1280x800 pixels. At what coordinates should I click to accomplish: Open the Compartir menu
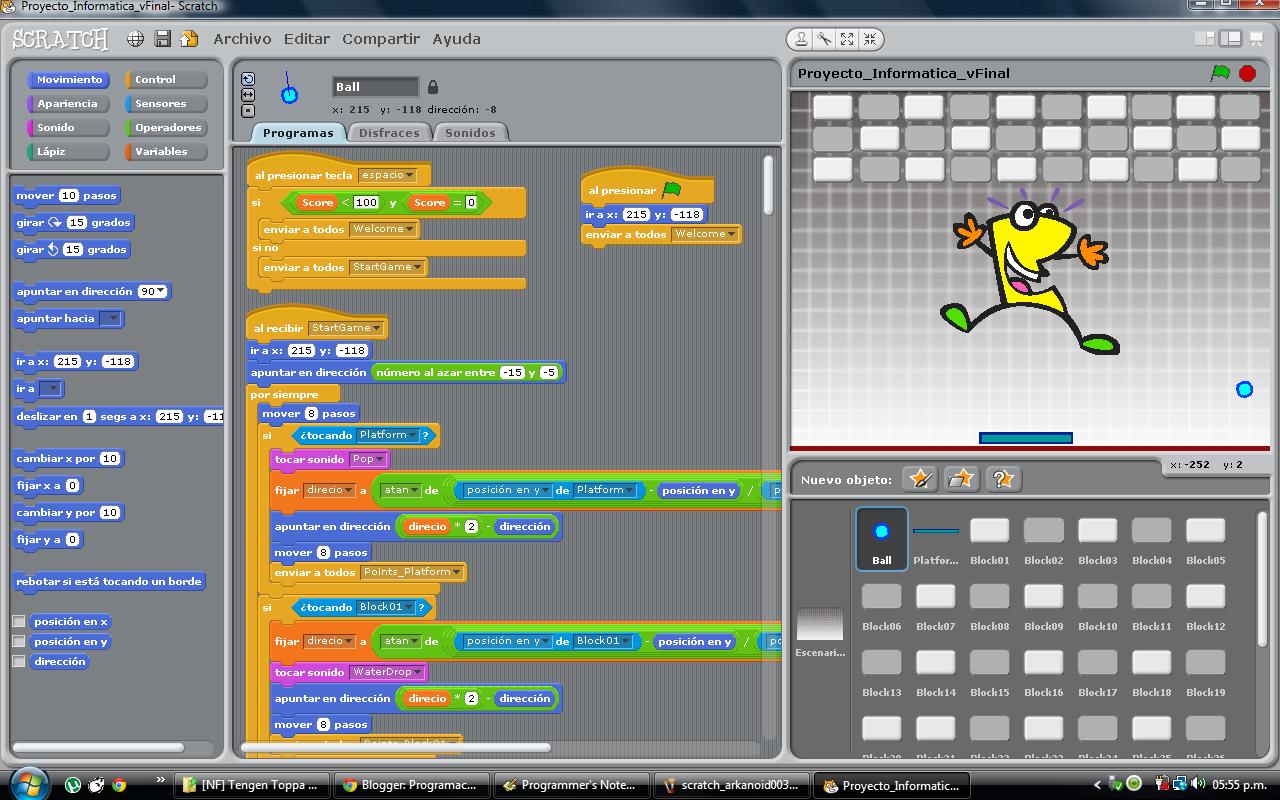coord(380,39)
